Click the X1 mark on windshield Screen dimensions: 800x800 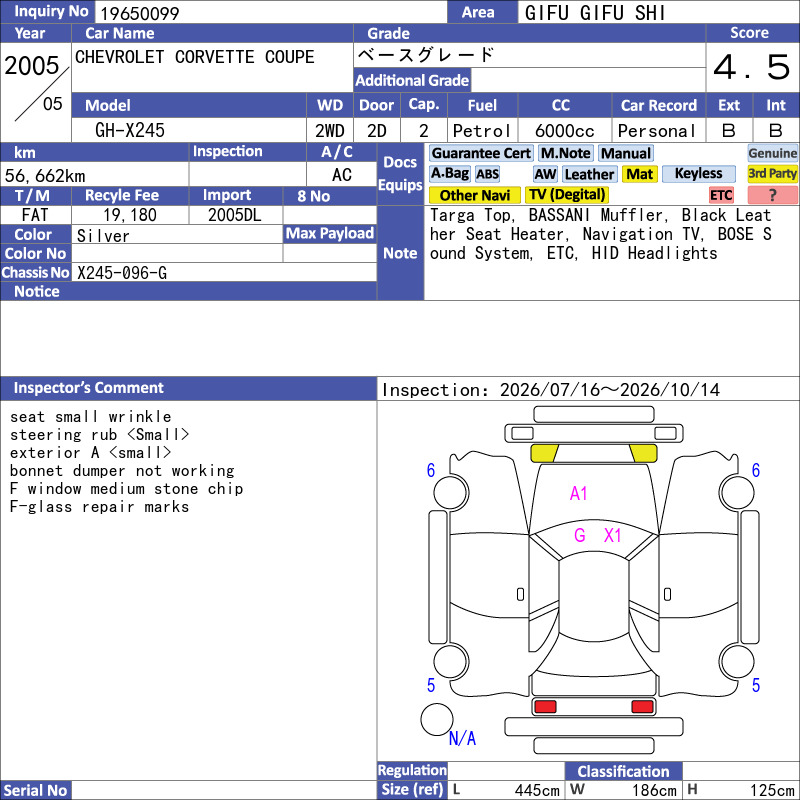(612, 535)
